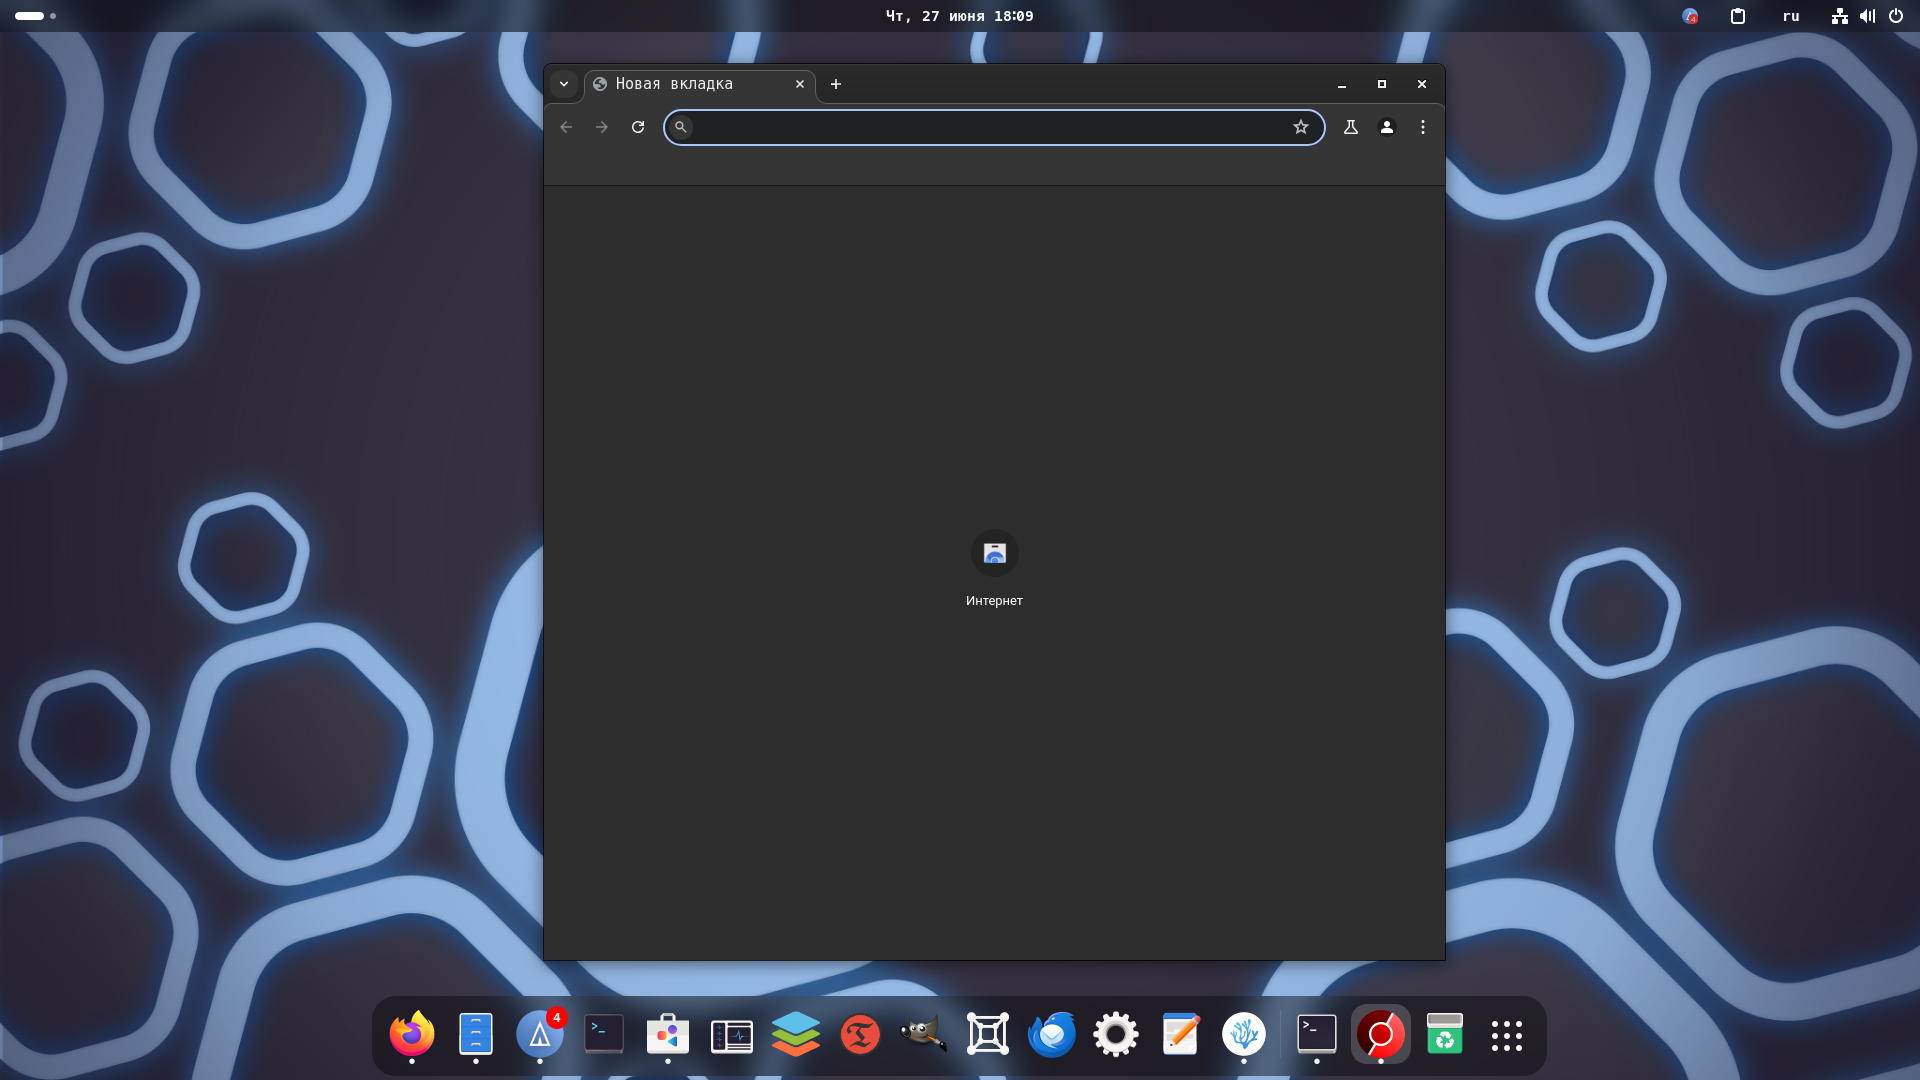Open the volume indicator in top bar
Image resolution: width=1920 pixels, height=1080 pixels.
1868,16
